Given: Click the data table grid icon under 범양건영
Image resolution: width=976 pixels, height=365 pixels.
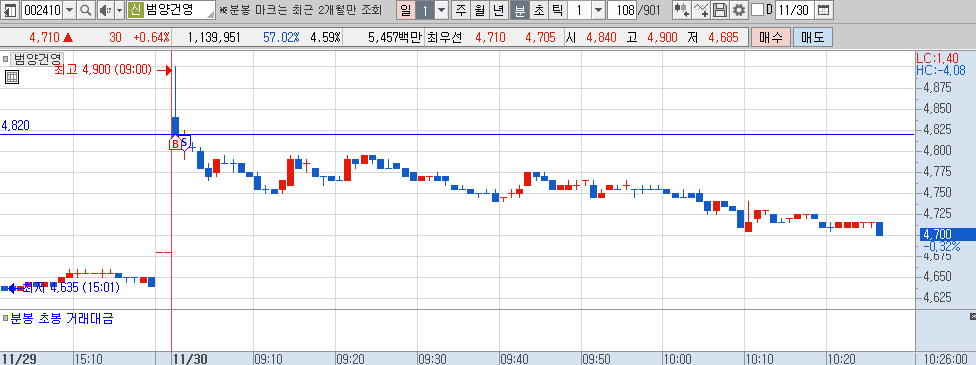Looking at the screenshot, I should coord(12,77).
